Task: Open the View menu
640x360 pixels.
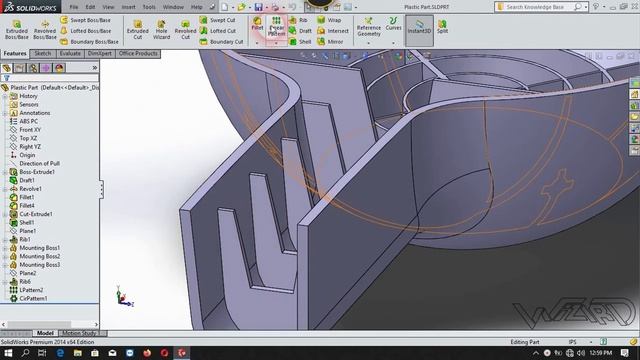Action: 108,7
